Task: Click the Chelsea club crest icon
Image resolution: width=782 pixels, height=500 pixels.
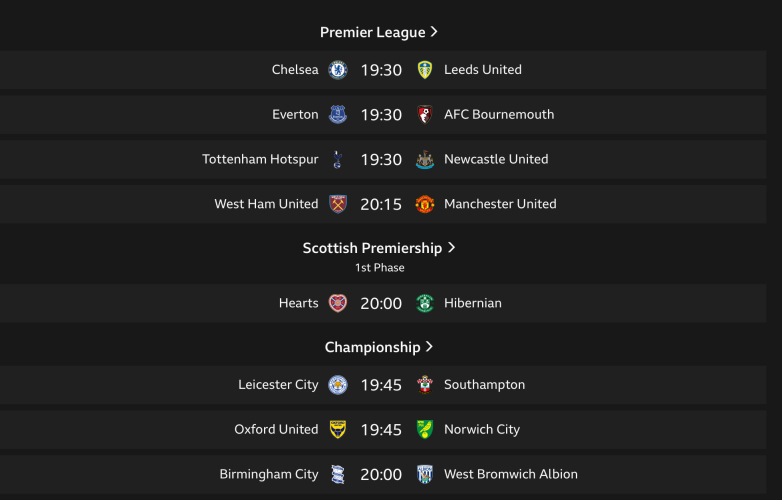Action: pyautogui.click(x=338, y=70)
